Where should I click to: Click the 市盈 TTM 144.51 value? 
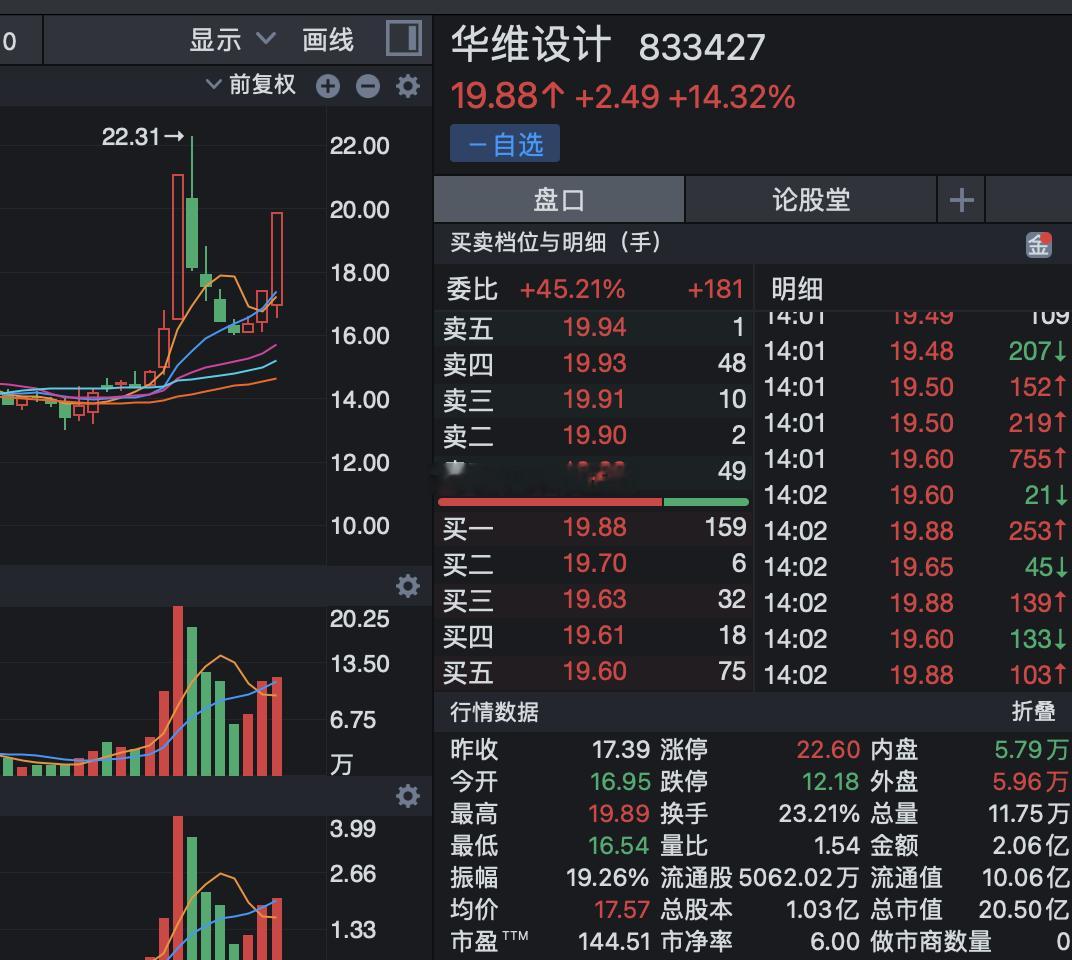point(614,942)
